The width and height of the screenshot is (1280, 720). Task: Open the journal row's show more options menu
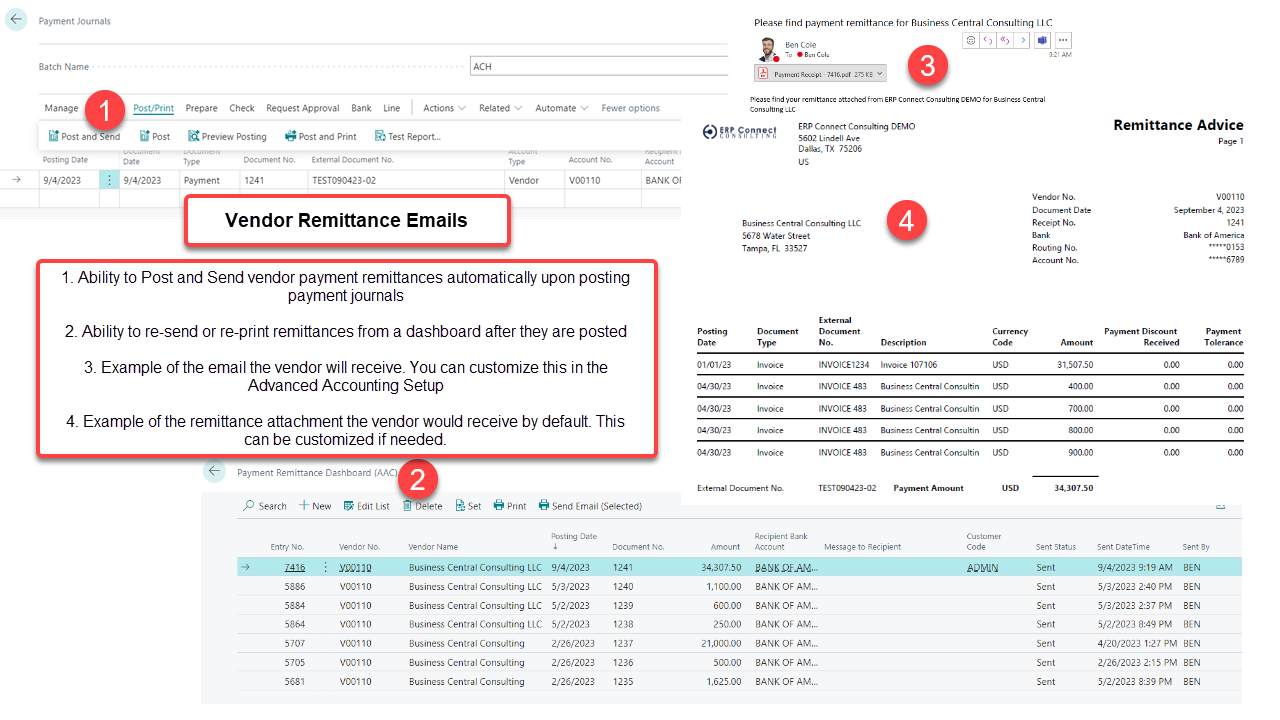[109, 180]
